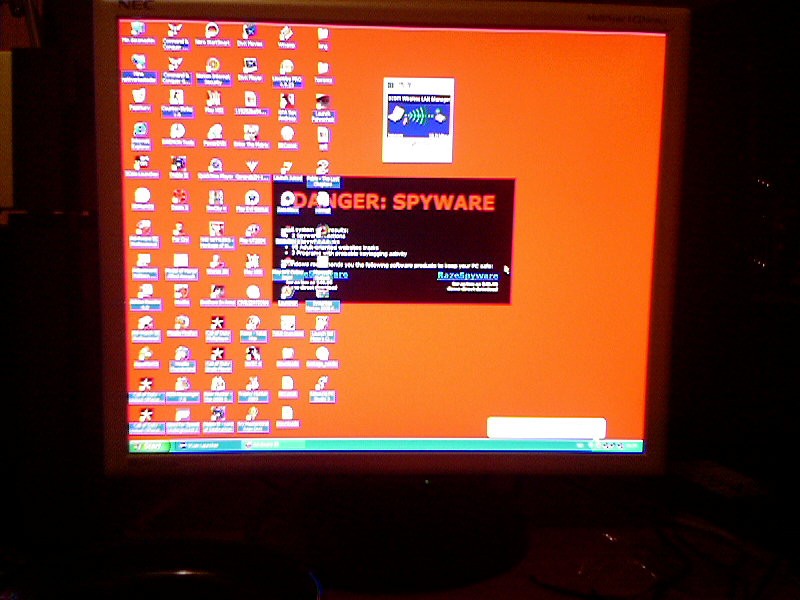Click the DANGER: SPYWARE heading
Screen dimensions: 800x600
[x=394, y=202]
